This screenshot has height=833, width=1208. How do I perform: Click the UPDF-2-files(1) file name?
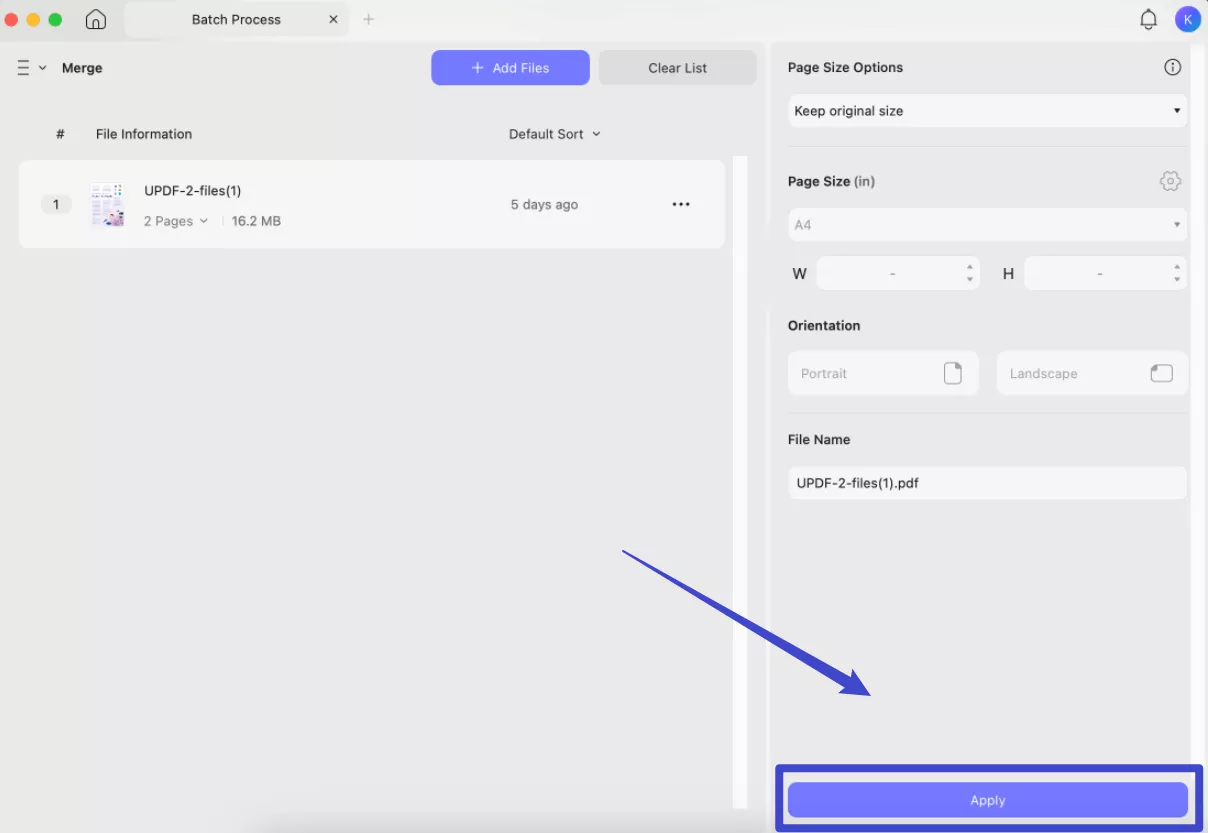click(193, 190)
